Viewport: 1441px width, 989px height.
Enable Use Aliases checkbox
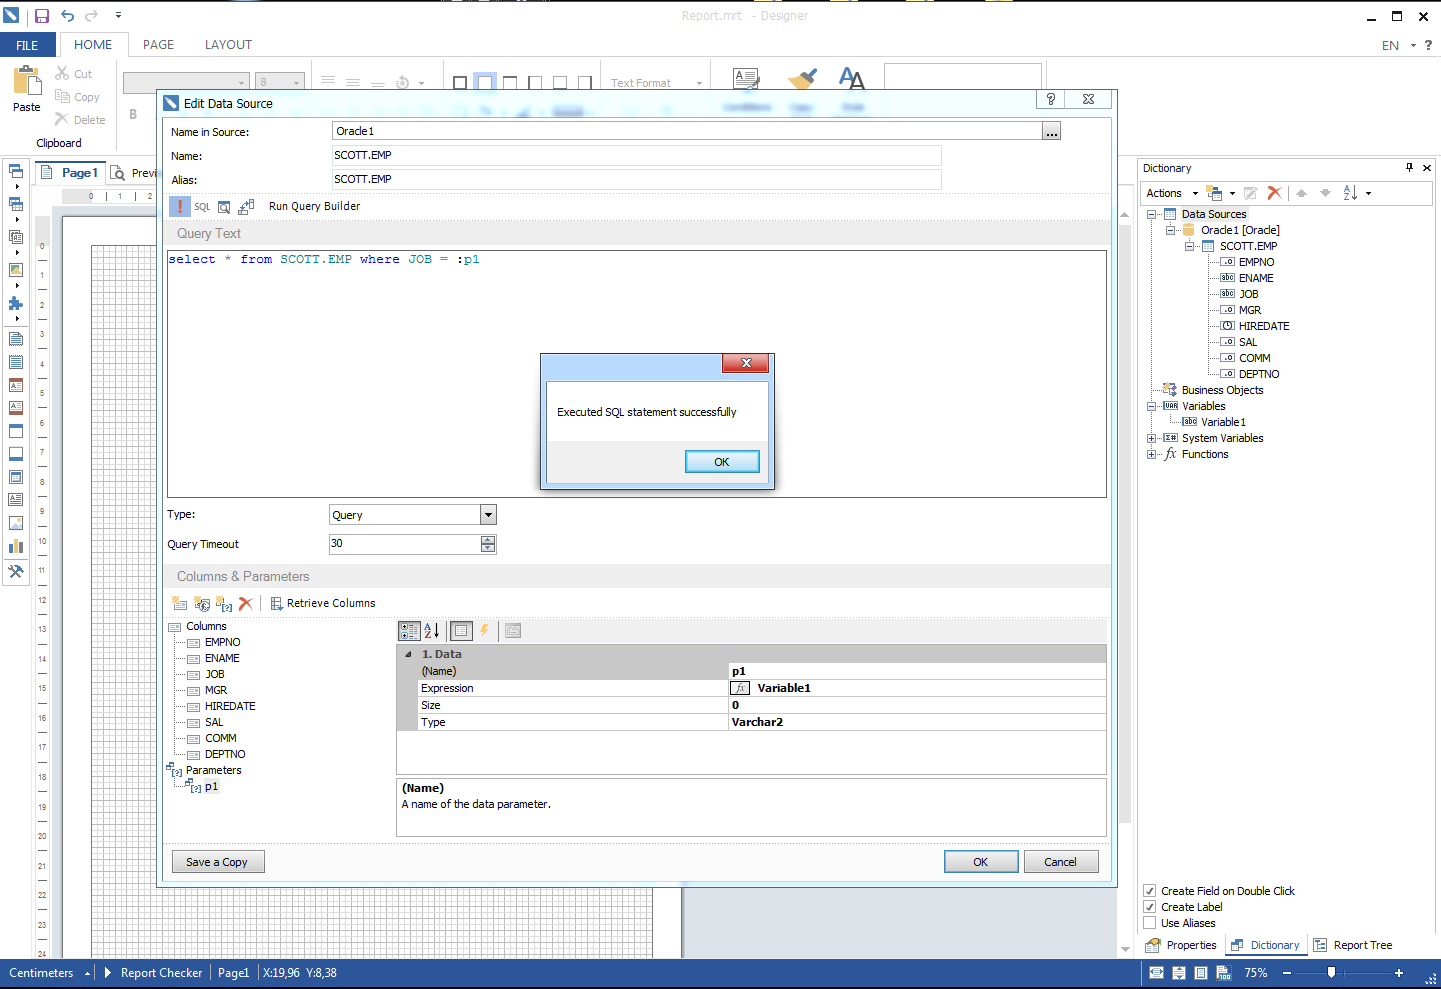pyautogui.click(x=1150, y=923)
